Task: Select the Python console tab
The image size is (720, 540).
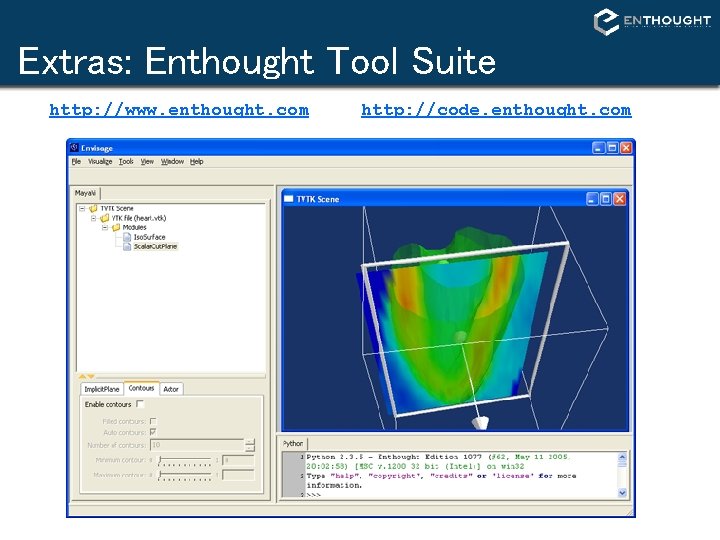Action: [293, 443]
